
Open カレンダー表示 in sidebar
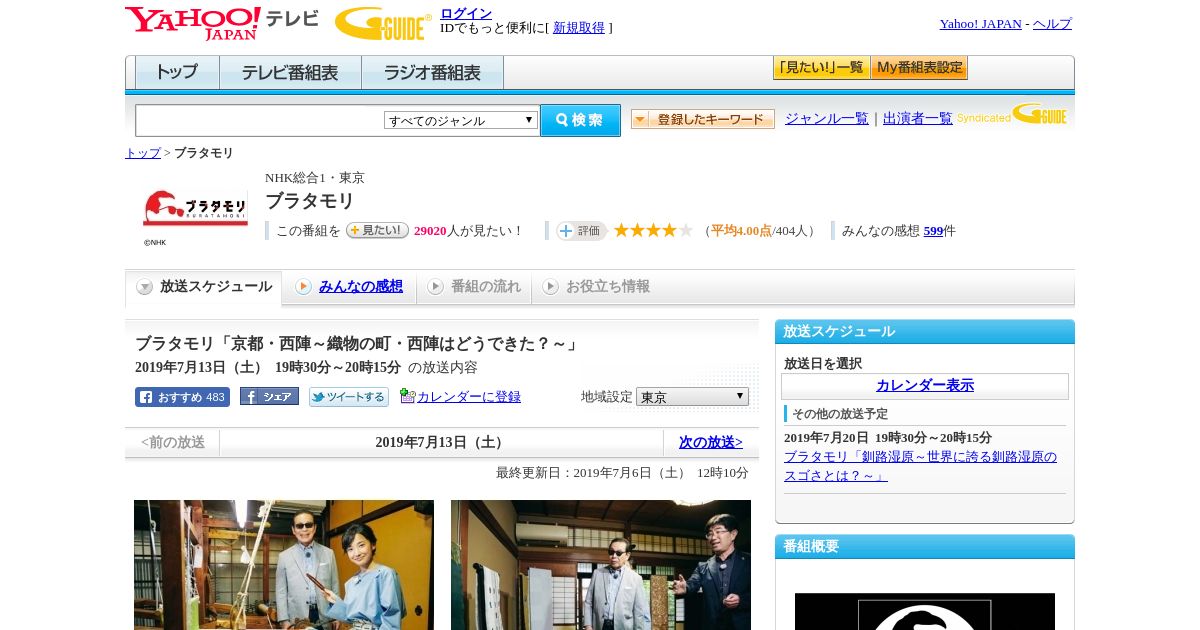[x=925, y=385]
